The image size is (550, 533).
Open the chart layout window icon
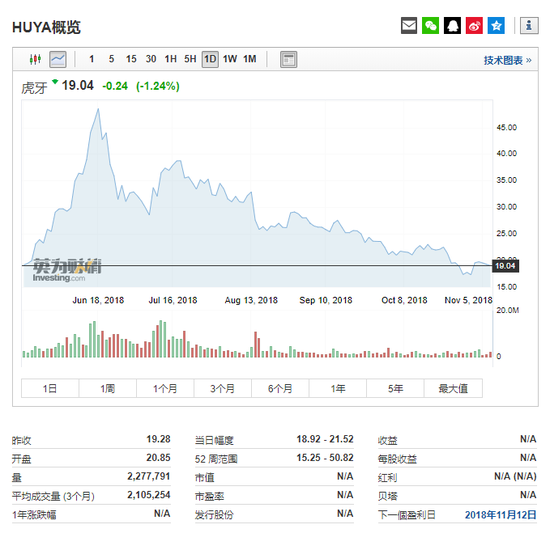(288, 59)
